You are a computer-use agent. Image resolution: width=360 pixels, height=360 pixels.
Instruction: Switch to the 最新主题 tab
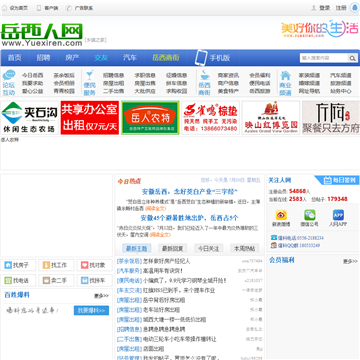click(x=137, y=248)
